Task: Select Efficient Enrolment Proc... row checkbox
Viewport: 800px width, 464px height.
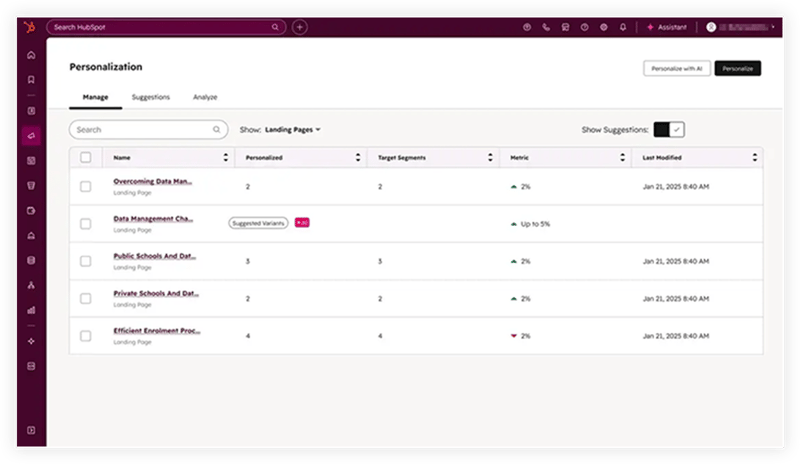Action: coord(86,336)
